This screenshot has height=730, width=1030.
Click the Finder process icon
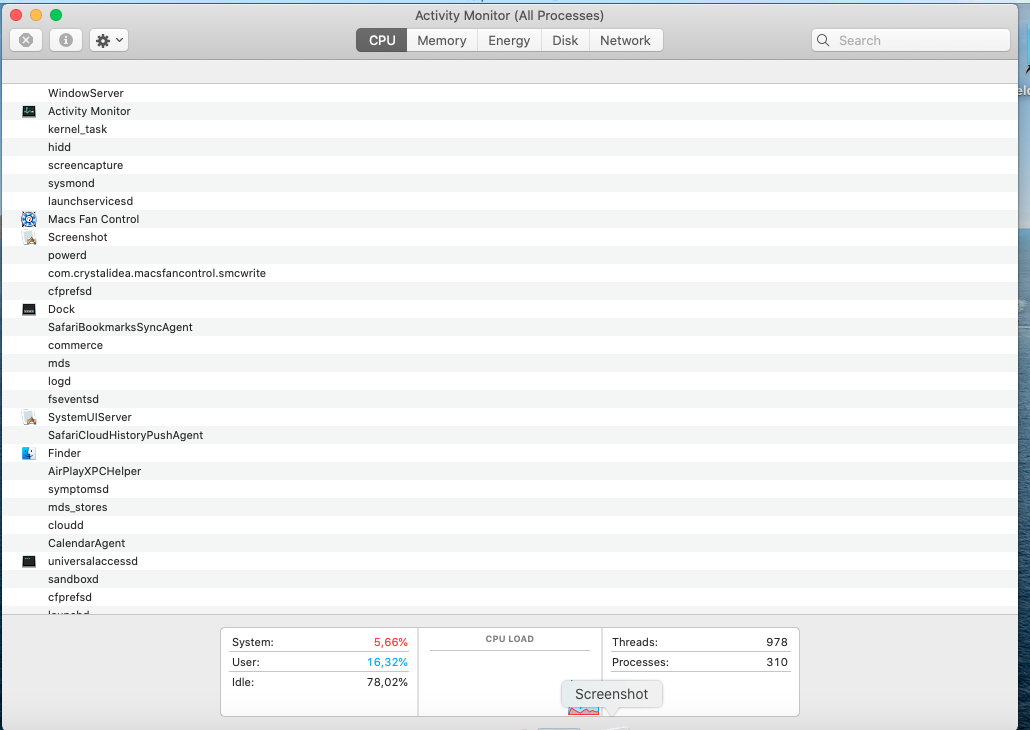point(29,453)
